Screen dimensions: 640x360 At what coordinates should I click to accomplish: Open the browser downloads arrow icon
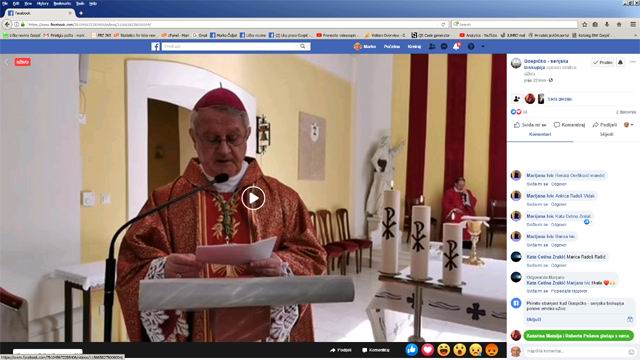click(x=607, y=24)
